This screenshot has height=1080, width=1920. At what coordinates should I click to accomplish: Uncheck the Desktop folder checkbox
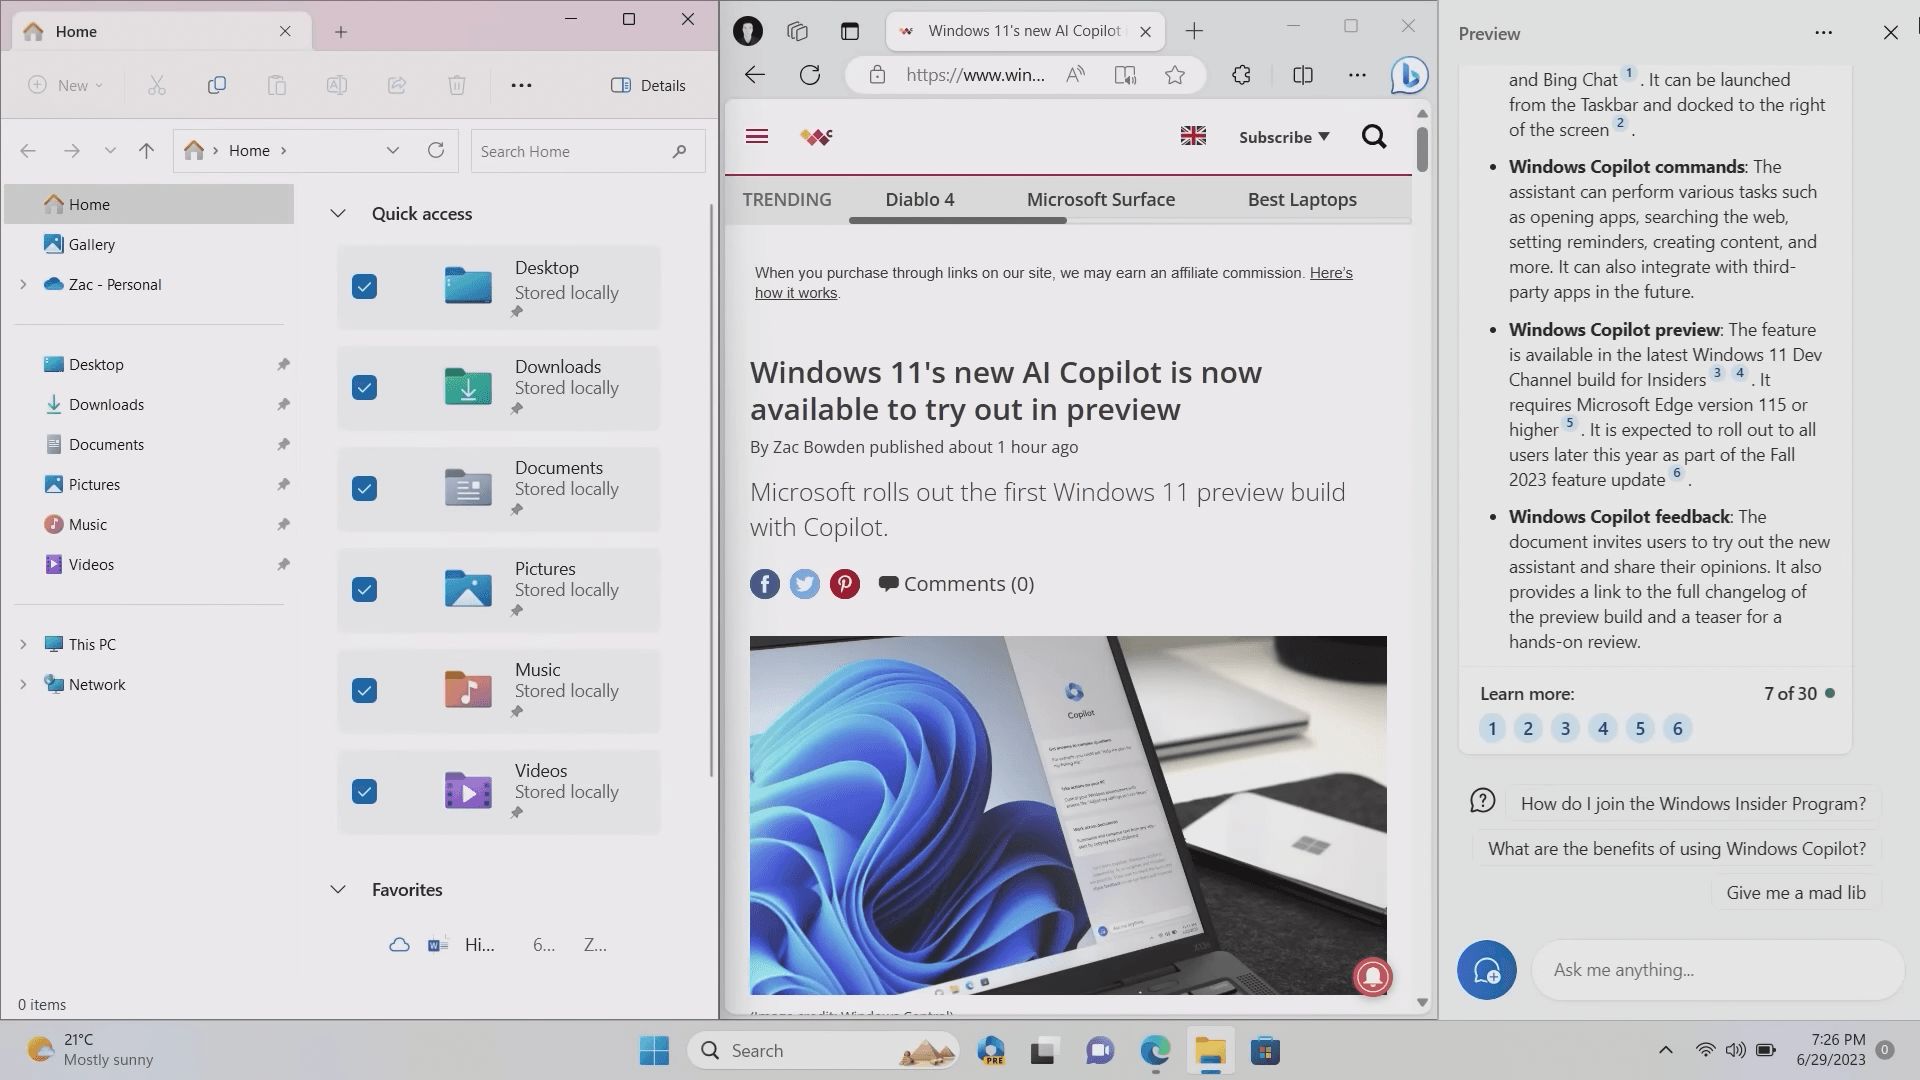[x=364, y=286]
